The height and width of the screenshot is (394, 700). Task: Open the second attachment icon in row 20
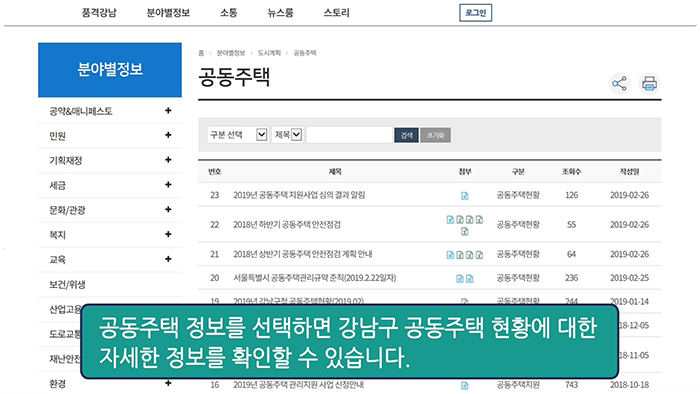point(470,278)
